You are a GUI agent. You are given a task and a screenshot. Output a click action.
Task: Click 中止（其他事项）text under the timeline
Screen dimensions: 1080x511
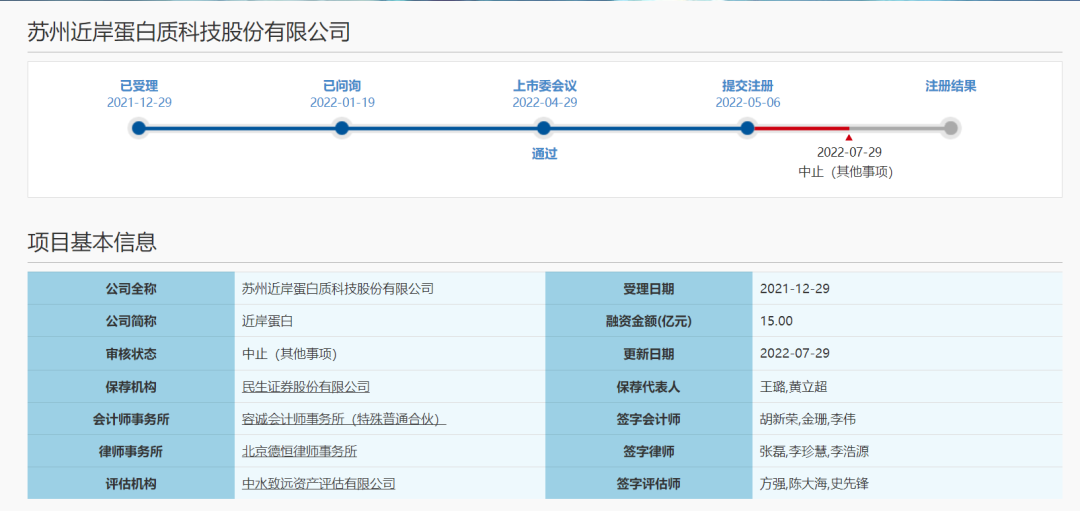coord(846,172)
